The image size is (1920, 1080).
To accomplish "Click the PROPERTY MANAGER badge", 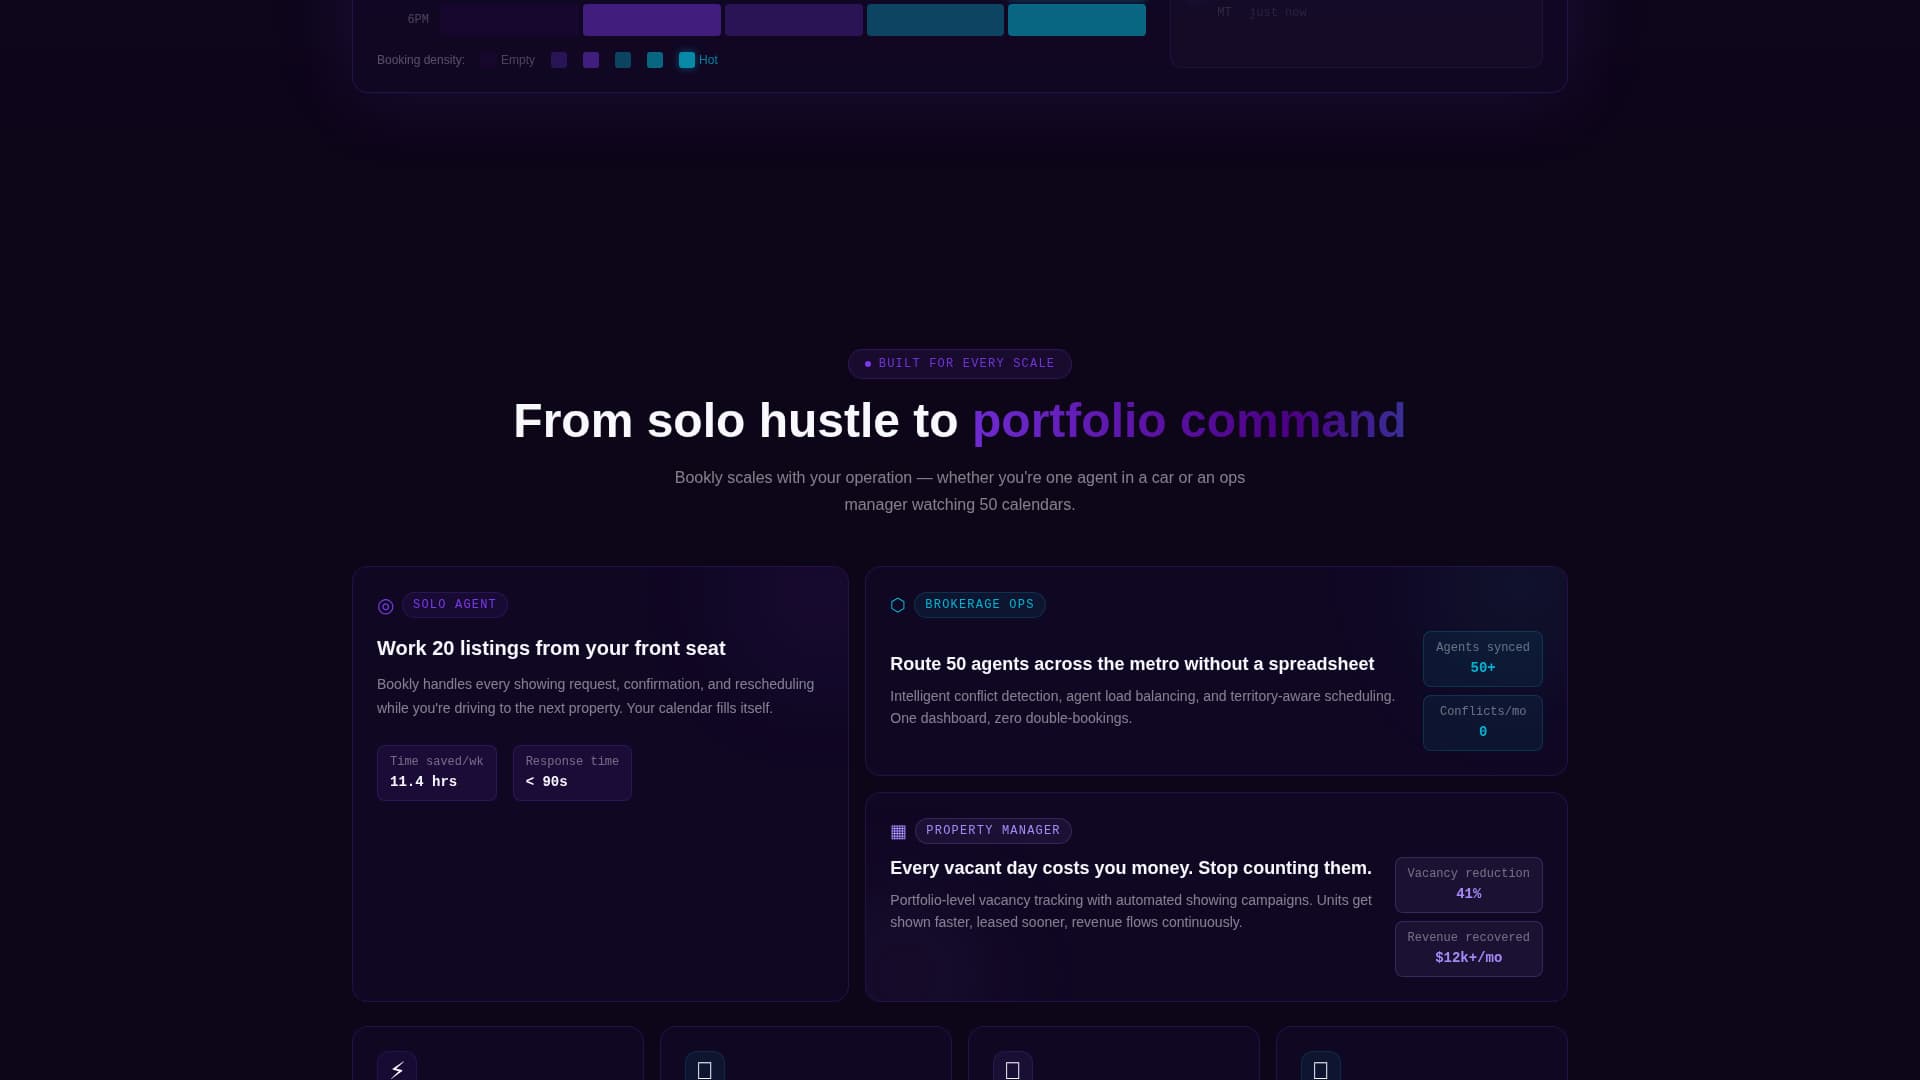I will tap(993, 831).
